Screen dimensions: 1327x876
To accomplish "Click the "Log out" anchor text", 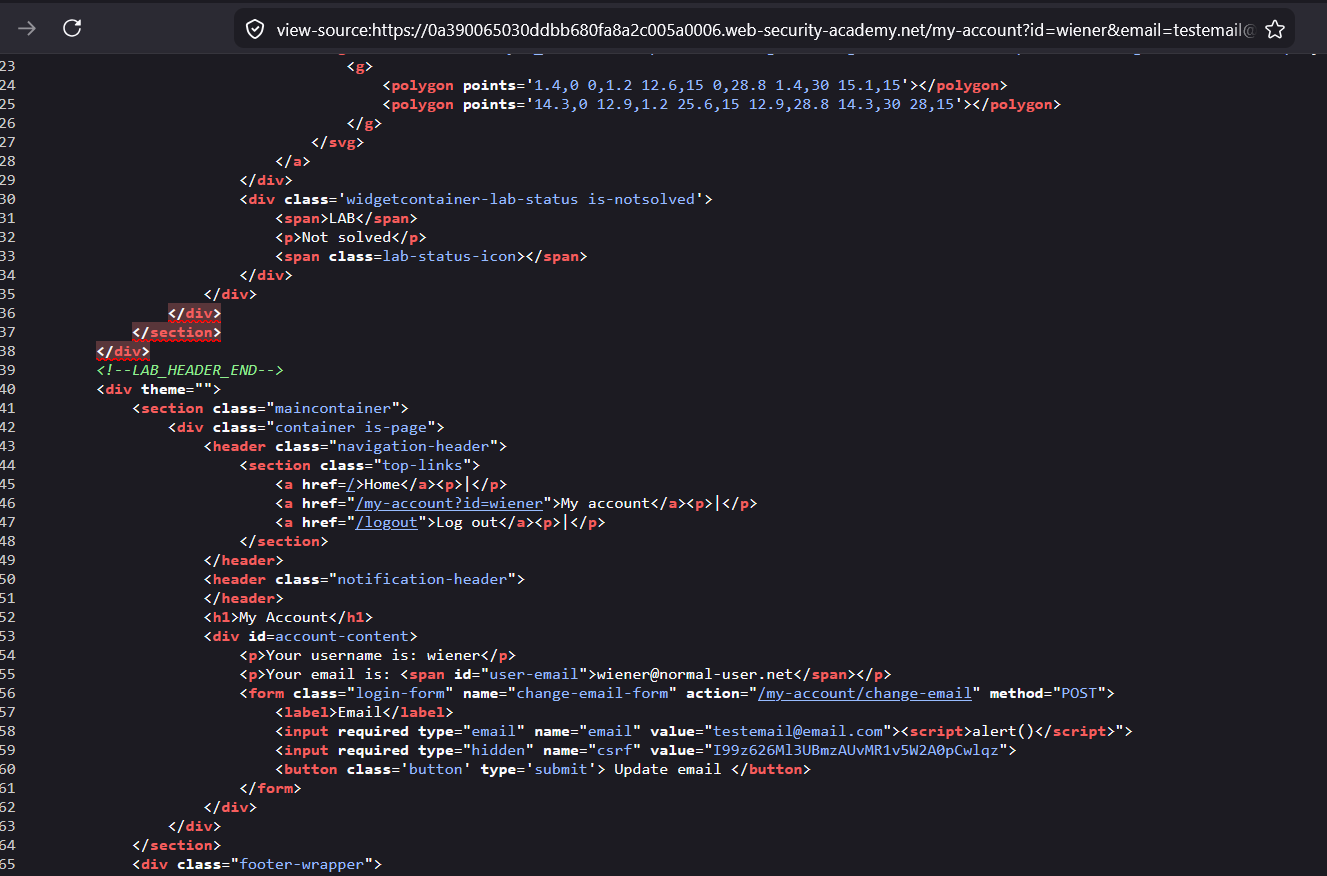I will tap(467, 523).
